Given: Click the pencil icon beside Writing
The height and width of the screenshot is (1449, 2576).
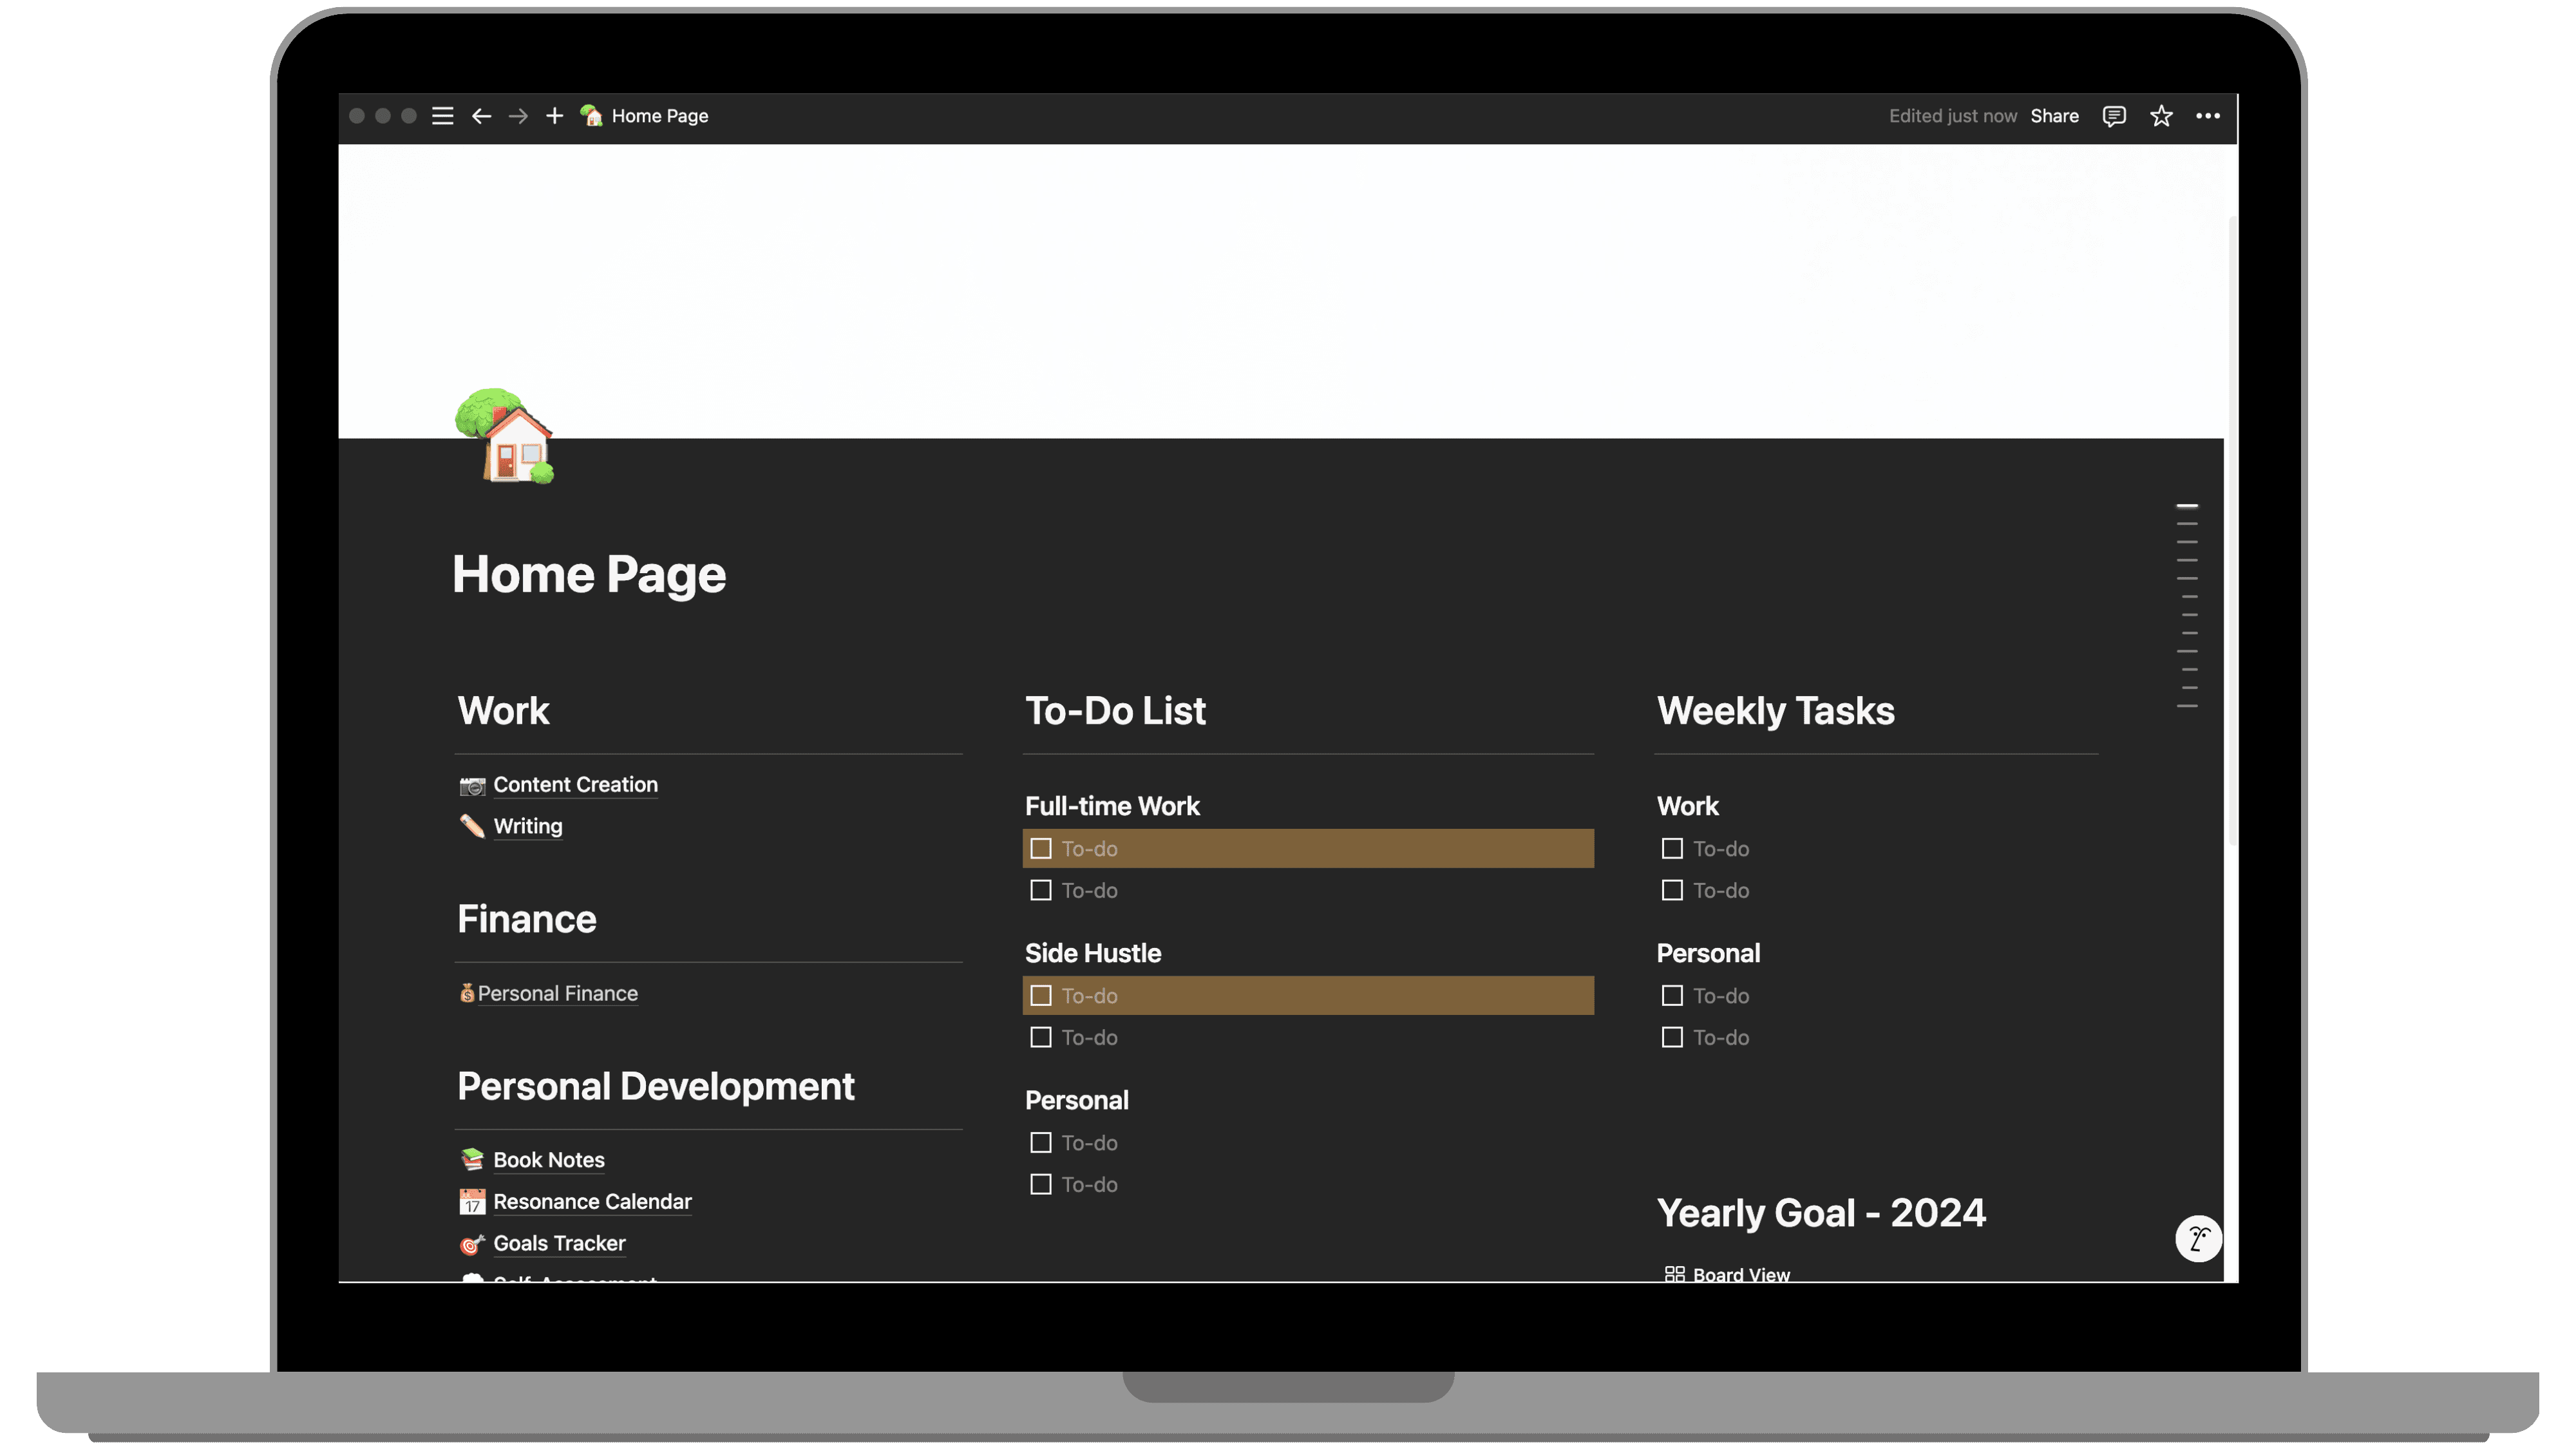Looking at the screenshot, I should [472, 827].
